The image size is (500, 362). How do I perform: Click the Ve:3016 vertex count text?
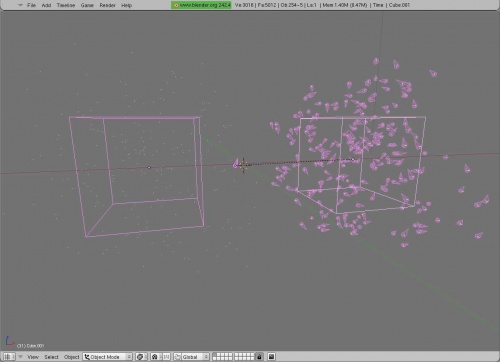point(244,5)
